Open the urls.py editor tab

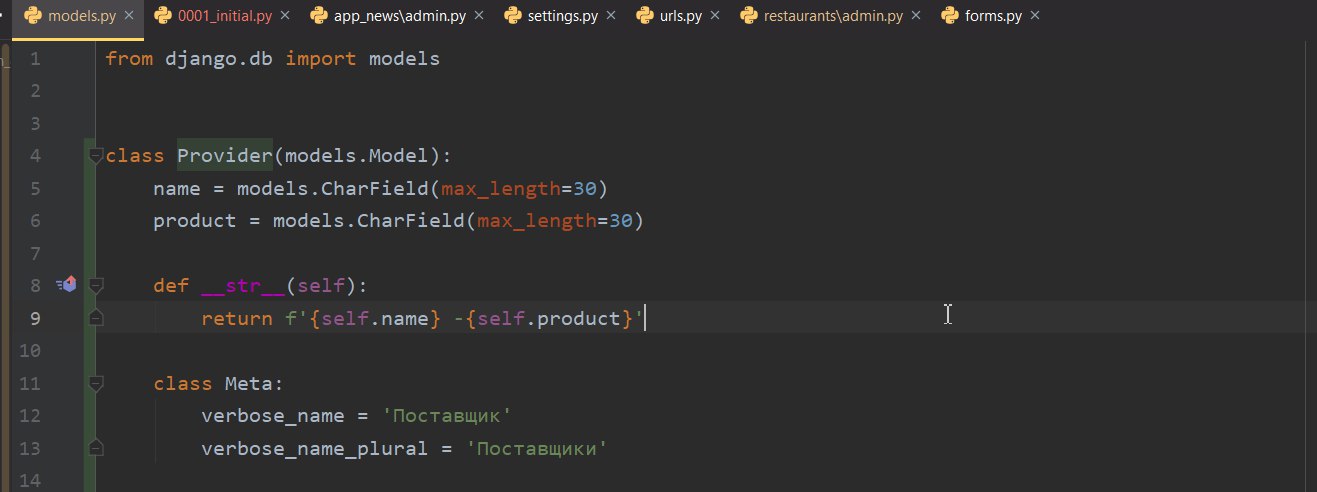(681, 16)
